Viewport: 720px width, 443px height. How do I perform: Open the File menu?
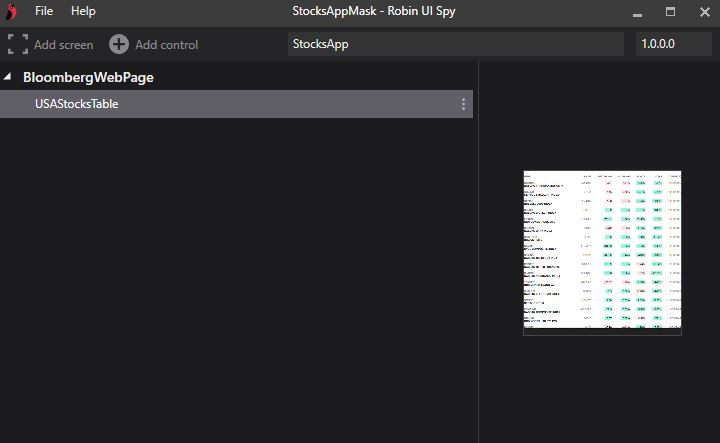pyautogui.click(x=44, y=11)
